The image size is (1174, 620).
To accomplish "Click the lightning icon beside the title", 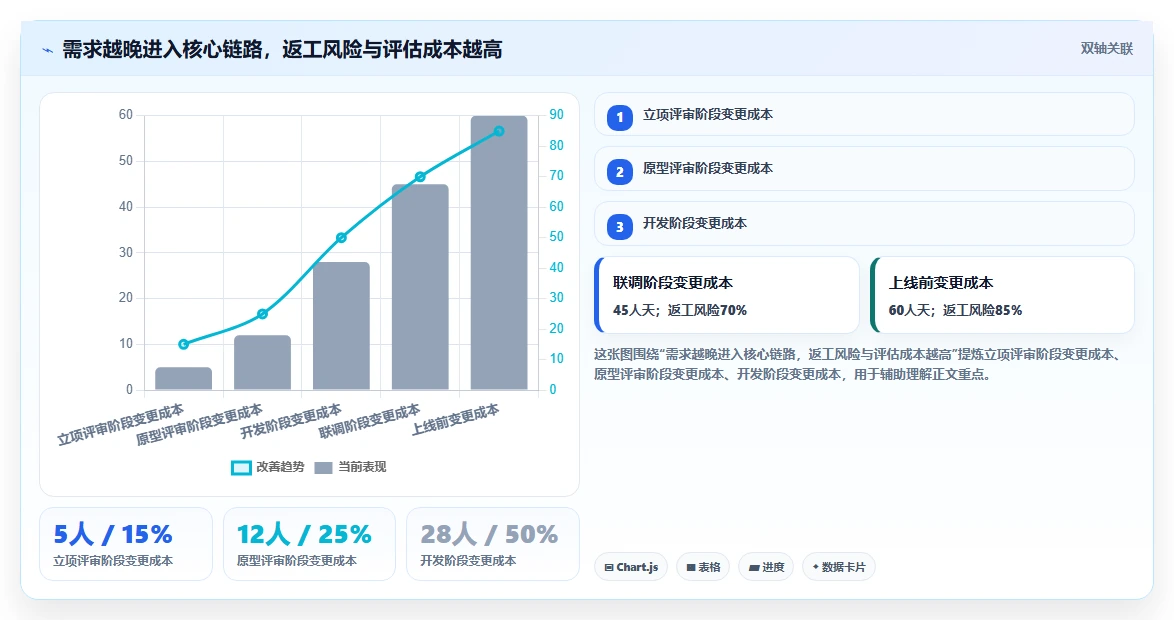I will 47,50.
